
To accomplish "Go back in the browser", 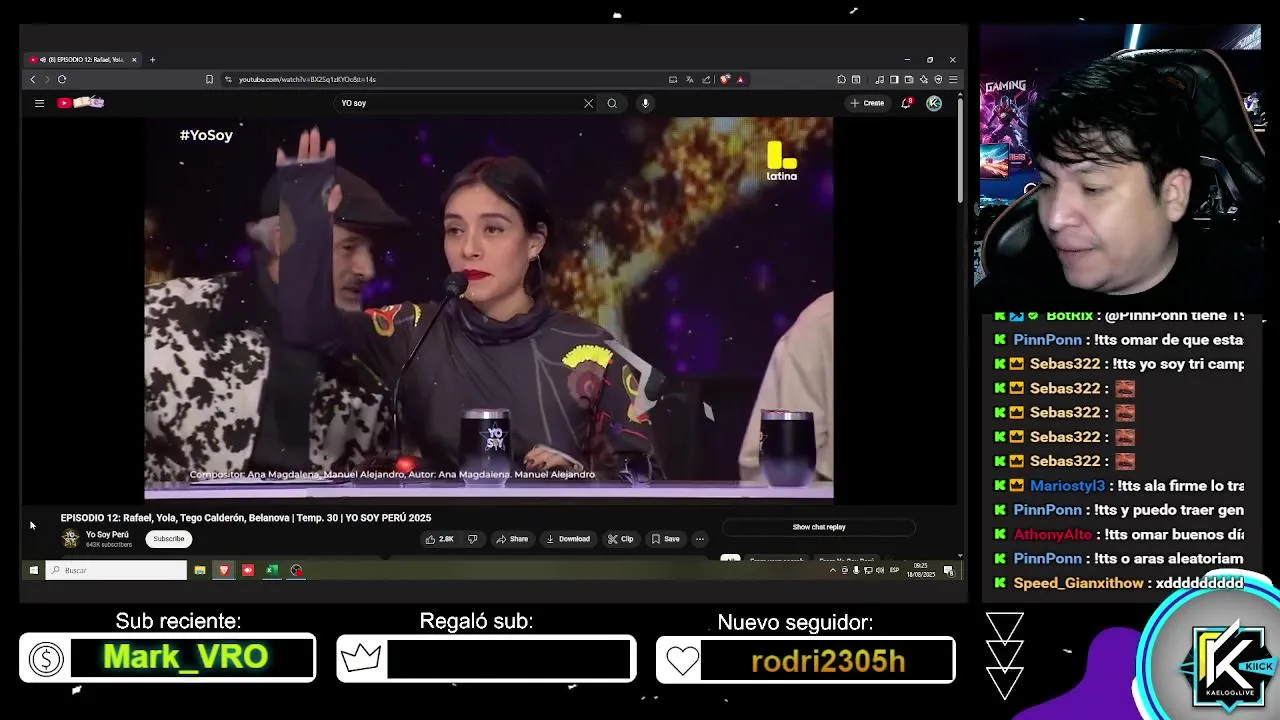I will coord(32,79).
